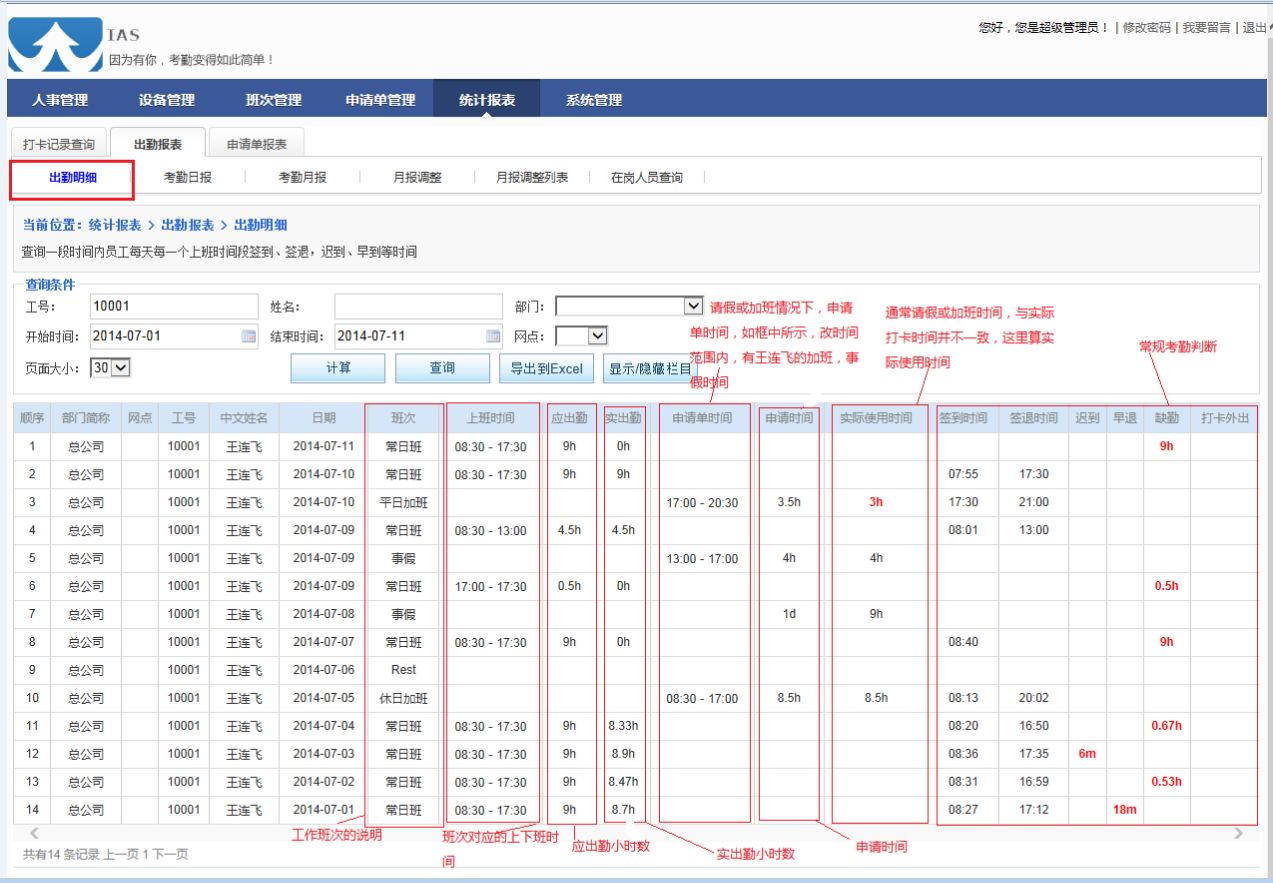1273x883 pixels.
Task: Click the IAS logo image
Action: tap(55, 45)
